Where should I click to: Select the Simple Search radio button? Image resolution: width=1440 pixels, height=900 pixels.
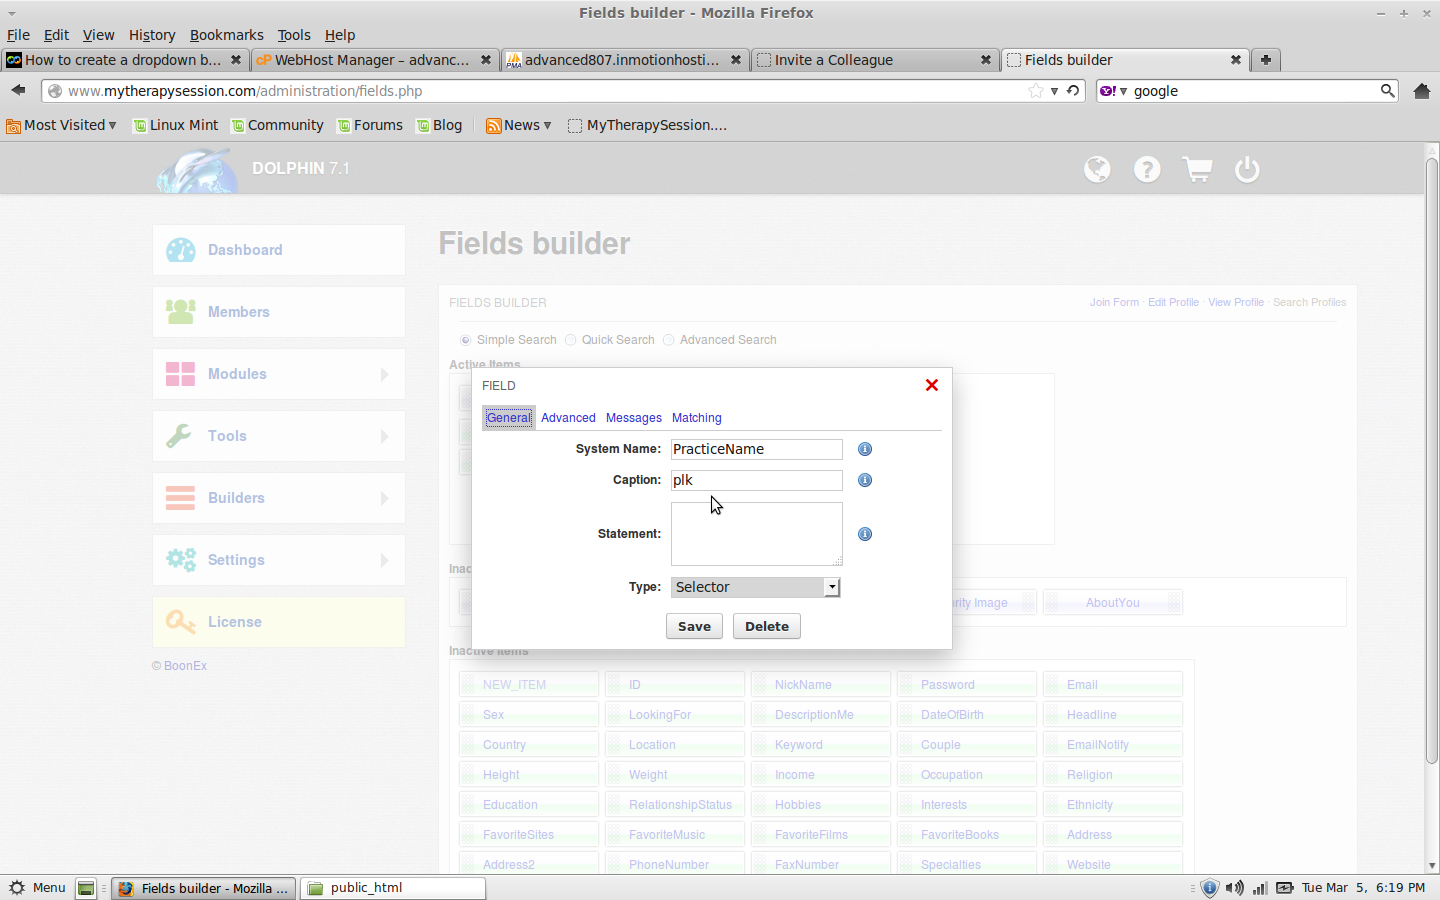(x=465, y=340)
